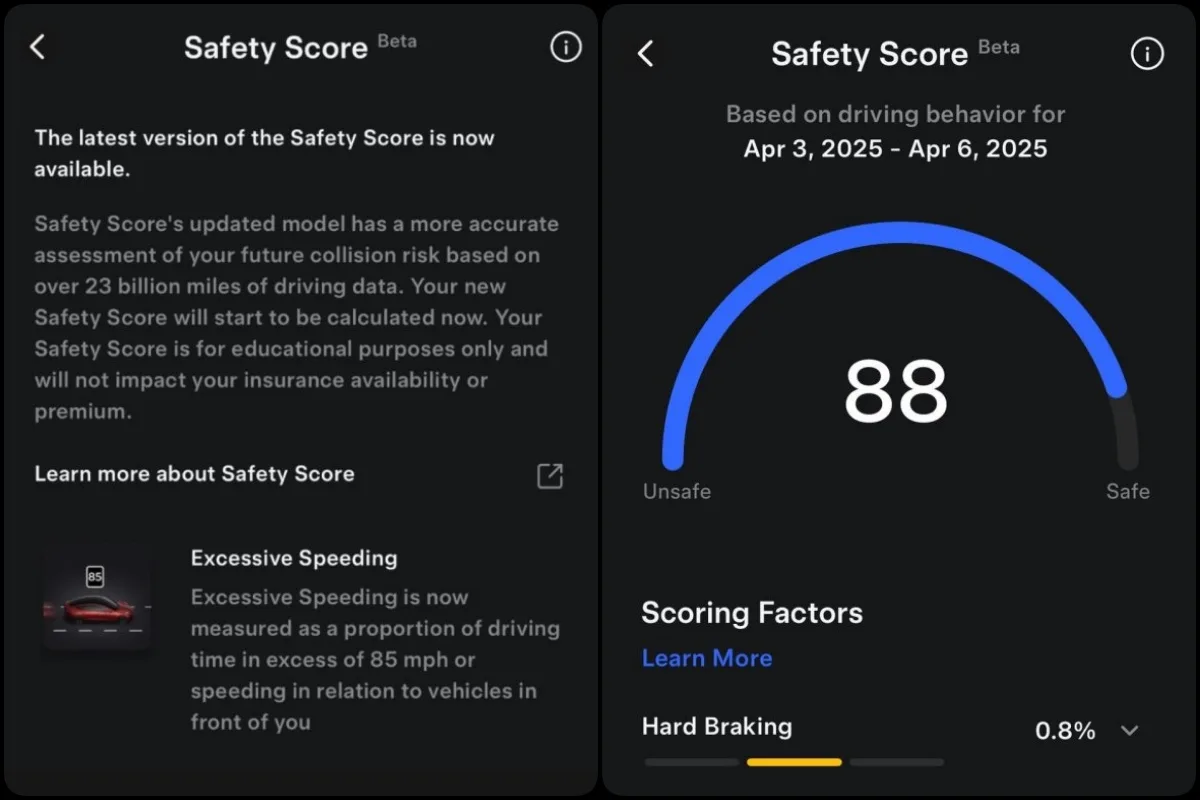Open the external link icon beside Learn more
This screenshot has width=1200, height=800.
(549, 477)
